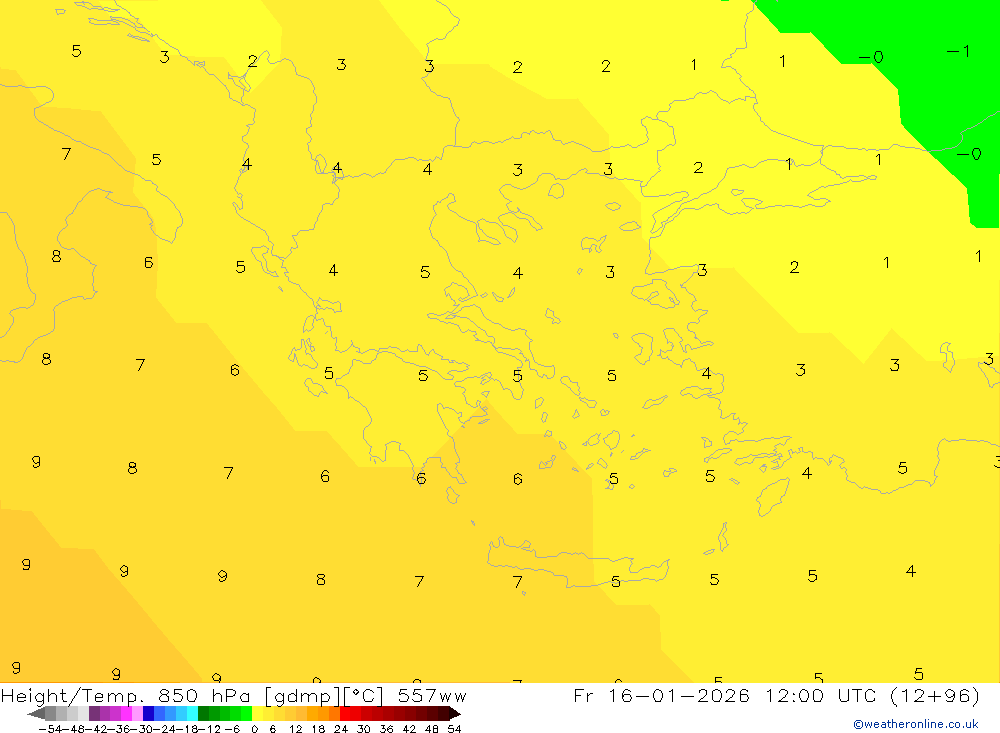Click the dark right arrow tip of the color scale
This screenshot has width=1000, height=733.
point(455,714)
